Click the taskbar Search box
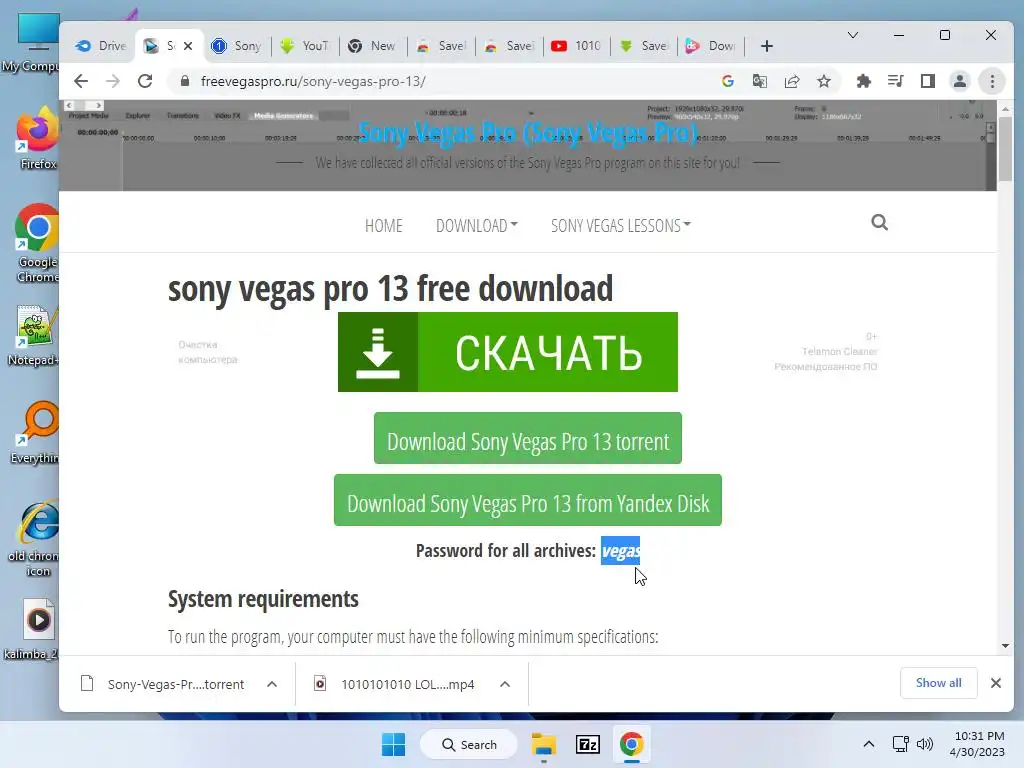Viewport: 1024px width, 768px height. click(469, 744)
